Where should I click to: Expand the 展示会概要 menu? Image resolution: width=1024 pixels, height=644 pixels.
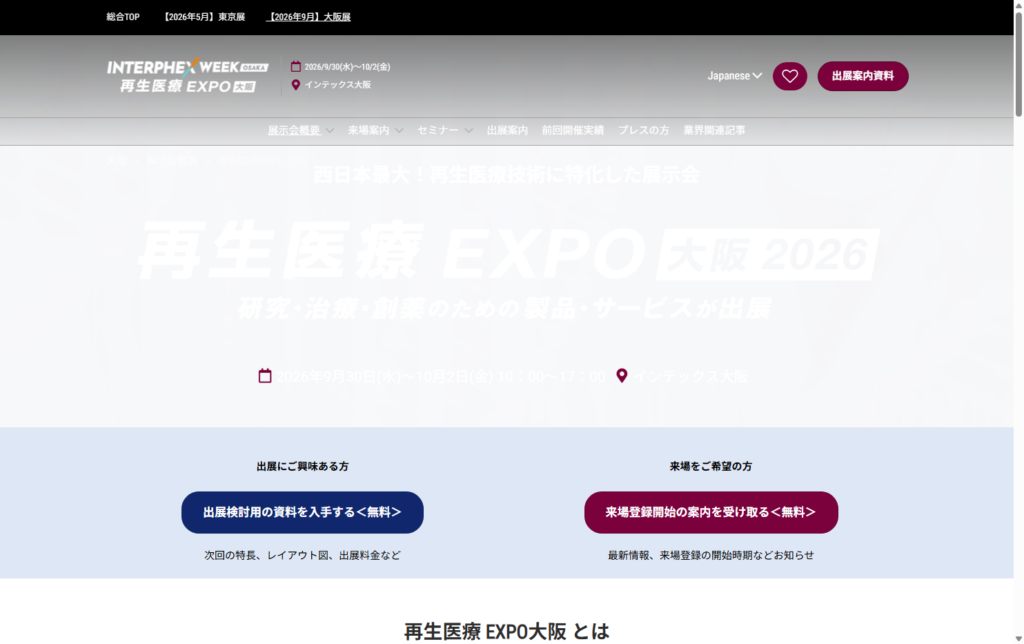click(300, 130)
